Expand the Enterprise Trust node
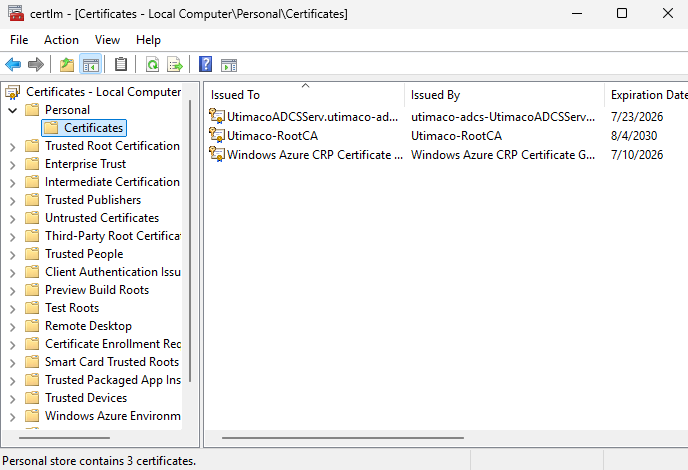This screenshot has width=688, height=470. coord(12,164)
